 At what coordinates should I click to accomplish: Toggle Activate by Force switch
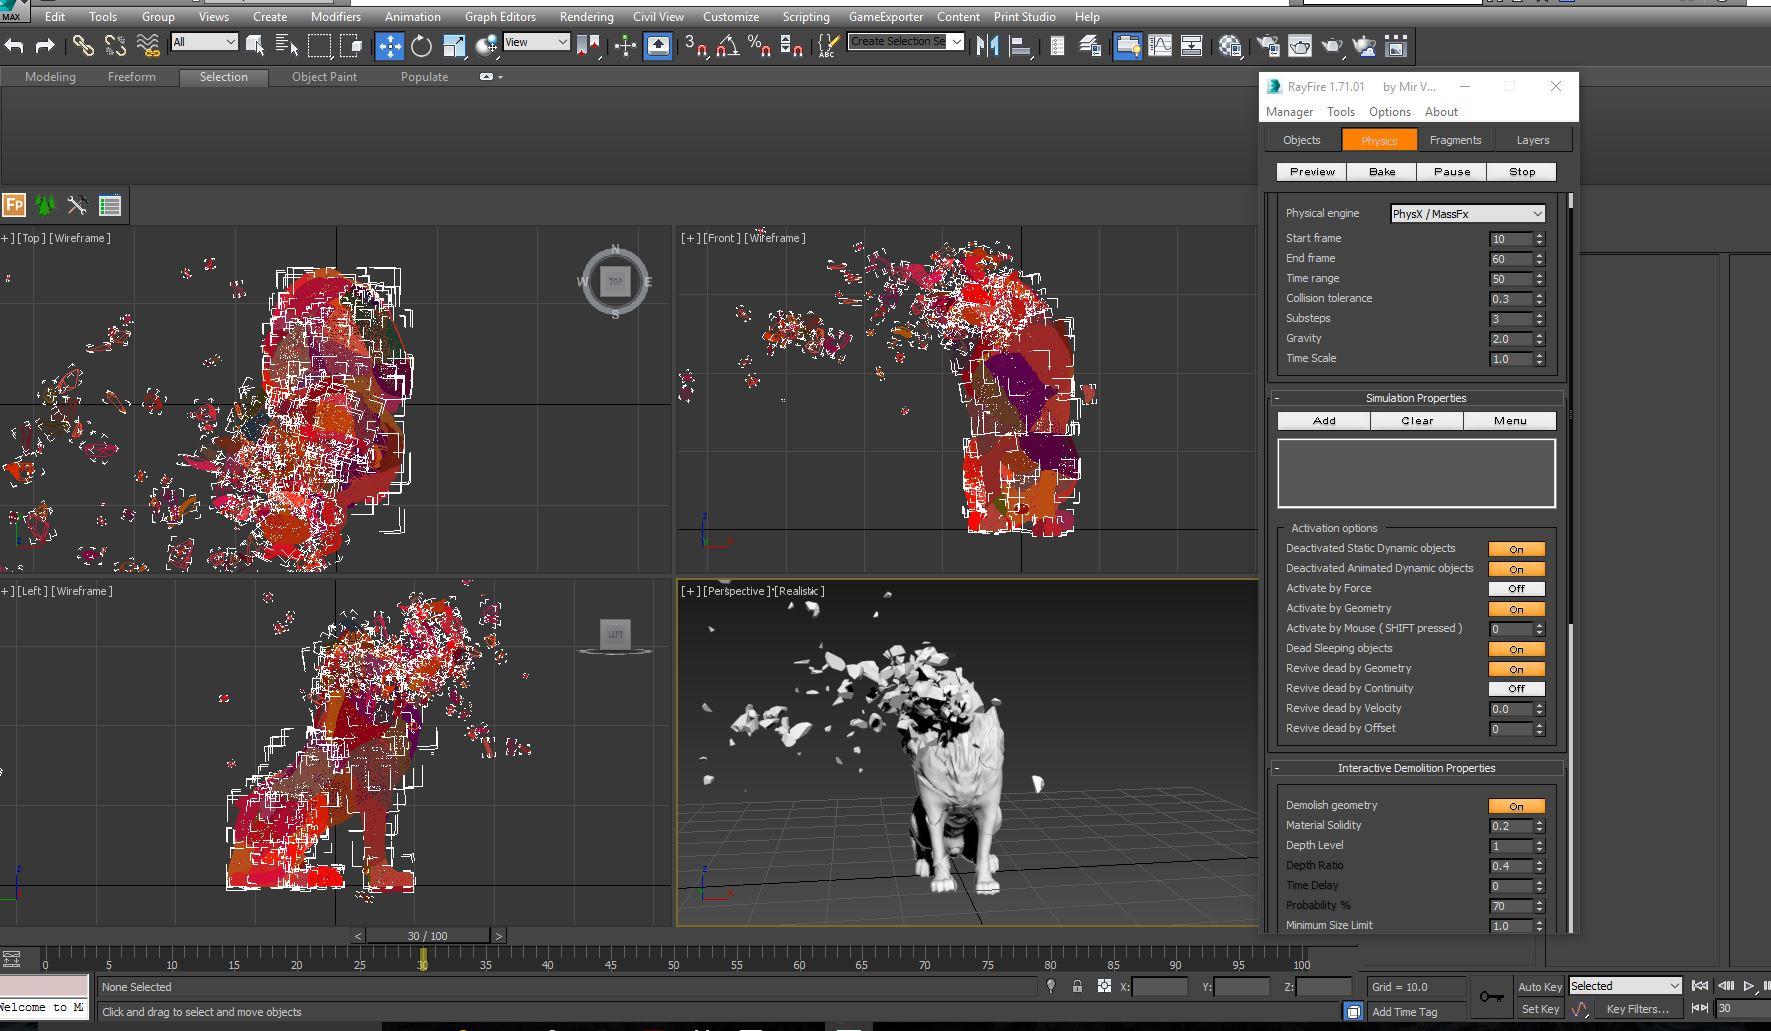point(1516,589)
